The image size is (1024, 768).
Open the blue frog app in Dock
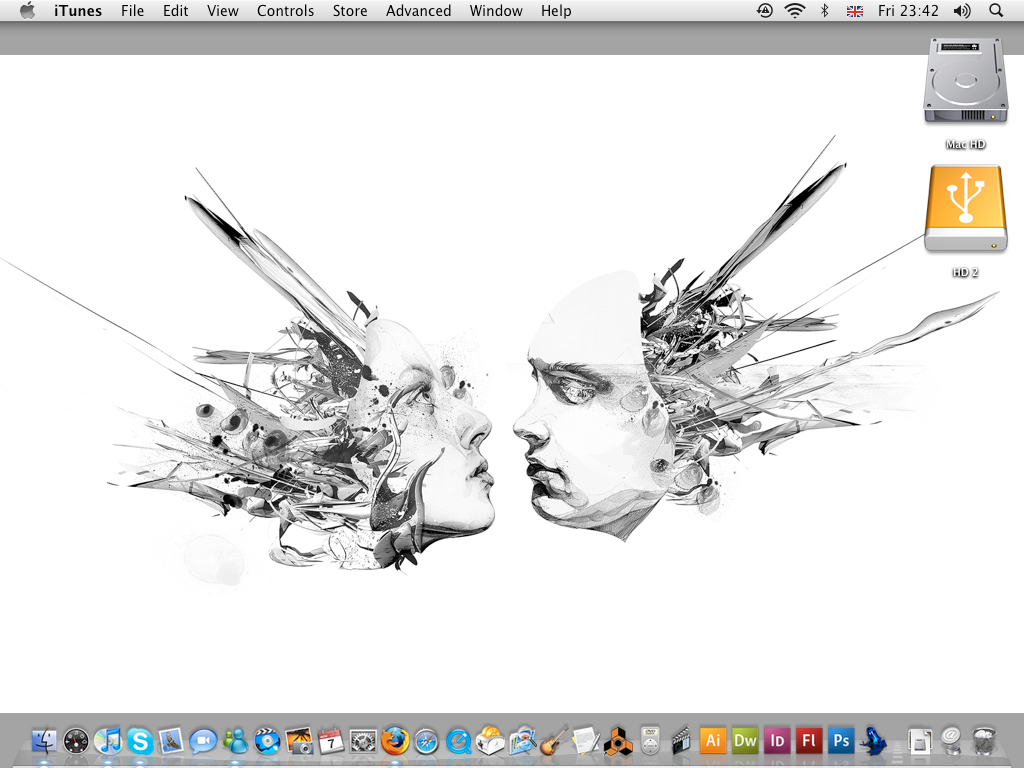(x=873, y=741)
